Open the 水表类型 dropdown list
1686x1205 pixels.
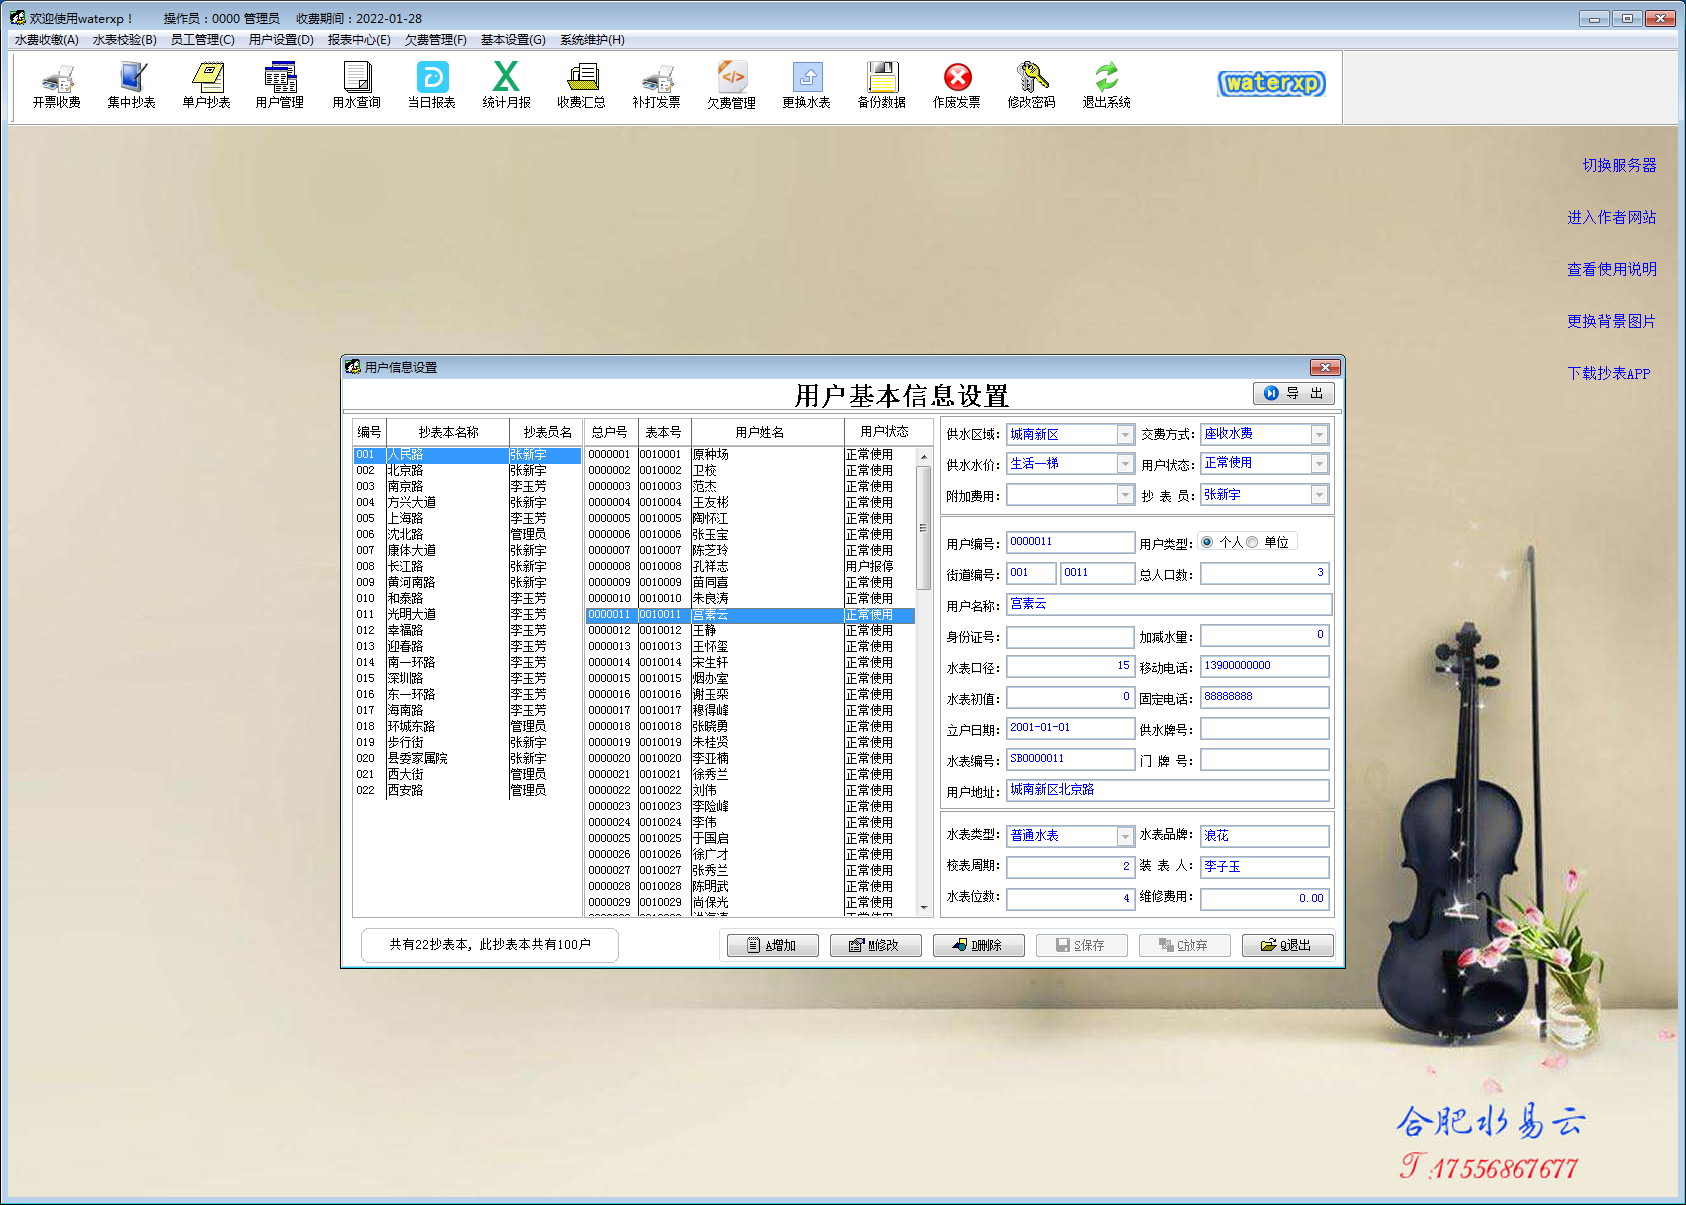coord(1125,836)
